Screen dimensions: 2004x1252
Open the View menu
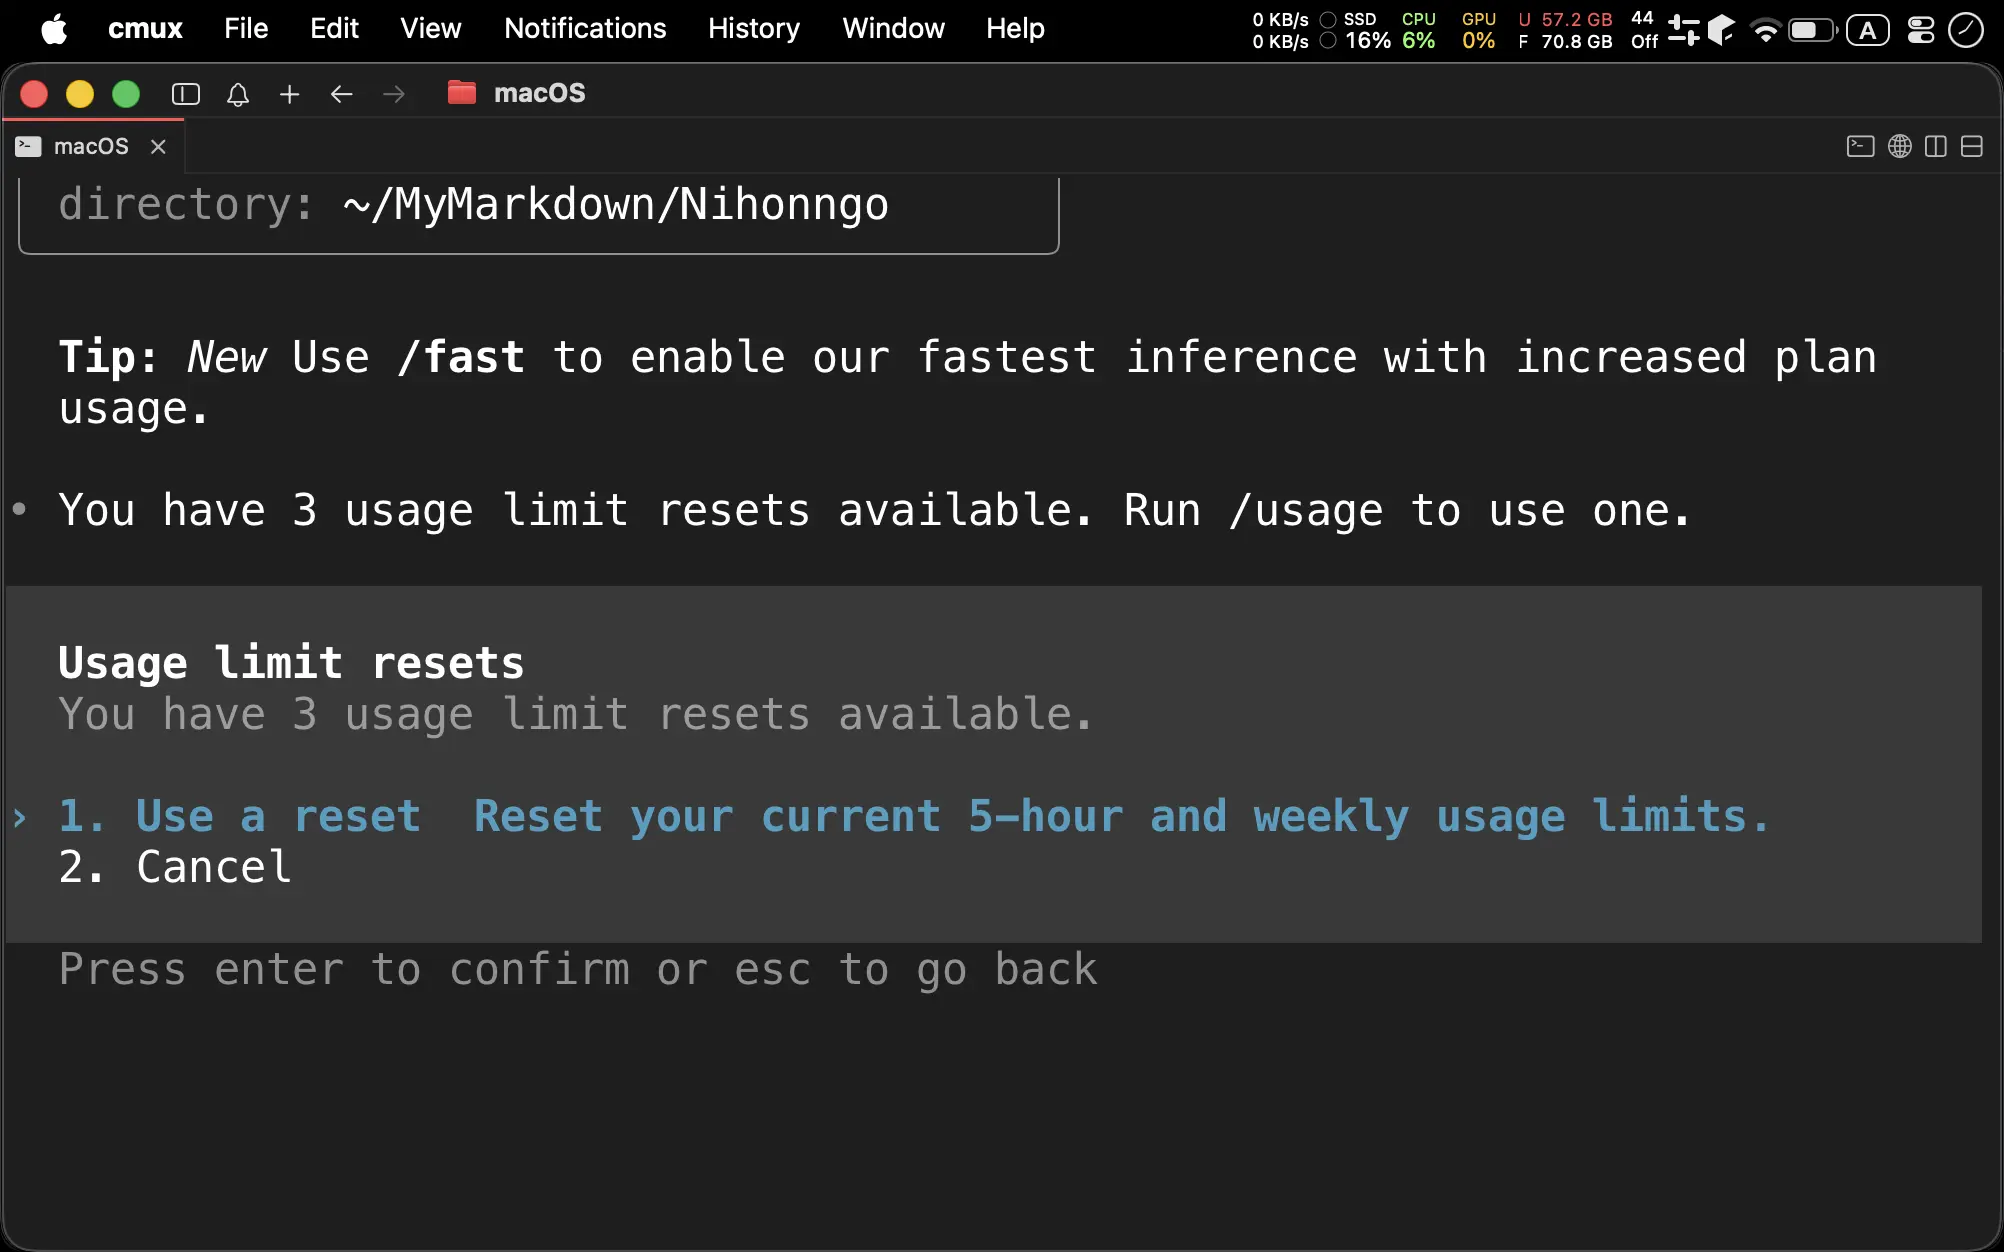click(x=431, y=29)
